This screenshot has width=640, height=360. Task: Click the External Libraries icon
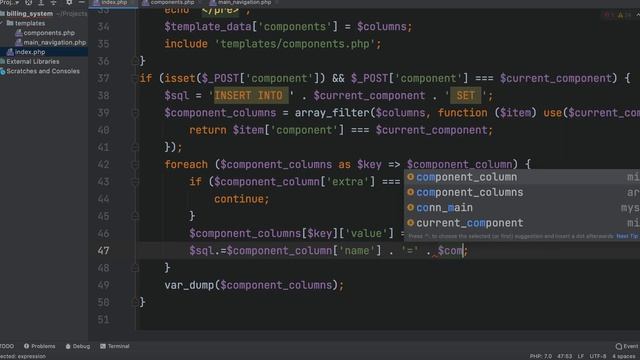(x=3, y=61)
